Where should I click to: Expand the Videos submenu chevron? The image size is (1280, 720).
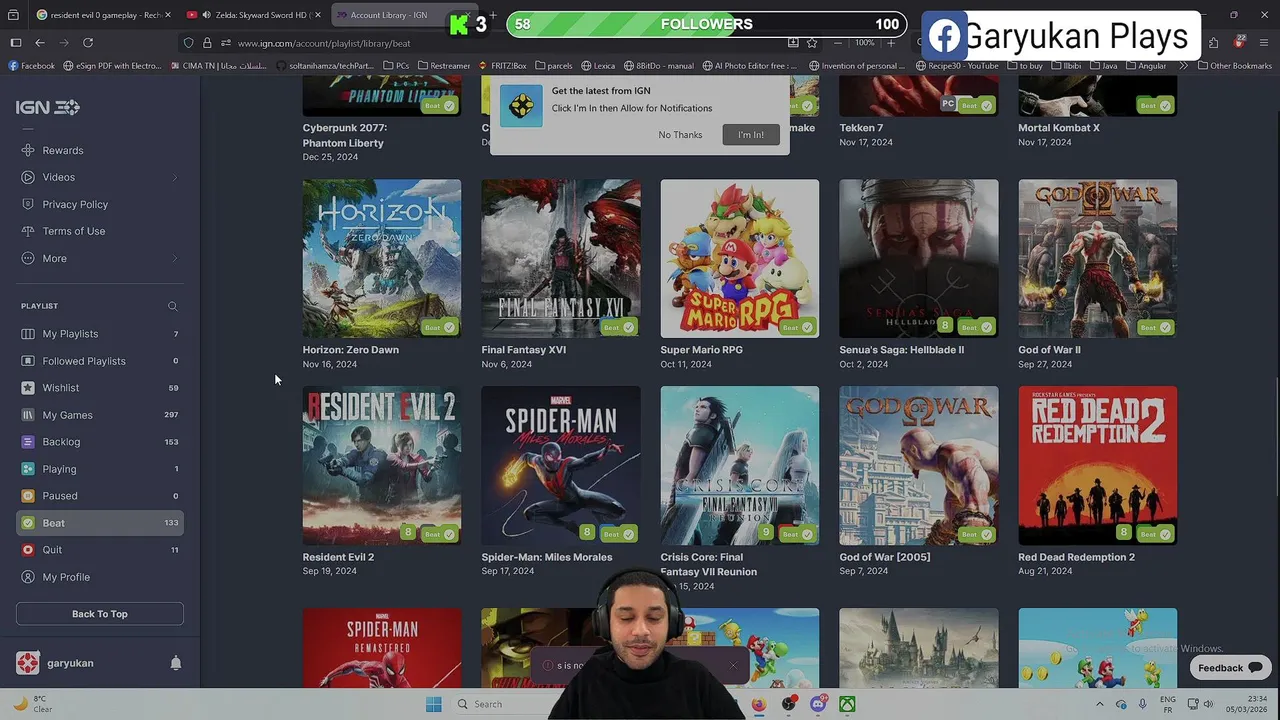click(x=174, y=178)
